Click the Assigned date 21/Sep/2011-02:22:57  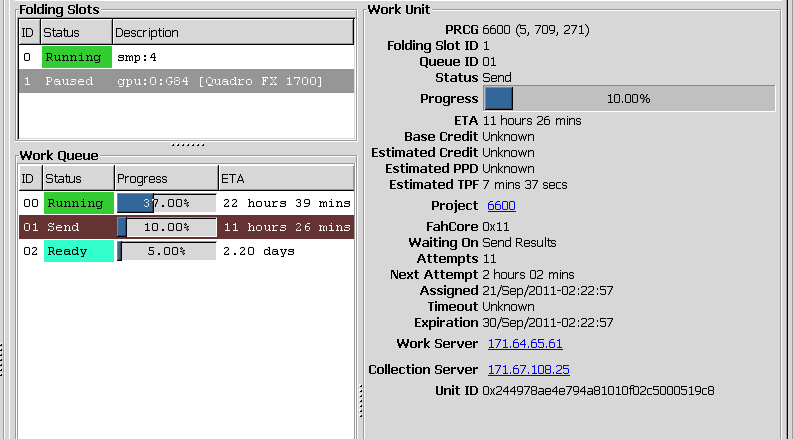tap(548, 291)
